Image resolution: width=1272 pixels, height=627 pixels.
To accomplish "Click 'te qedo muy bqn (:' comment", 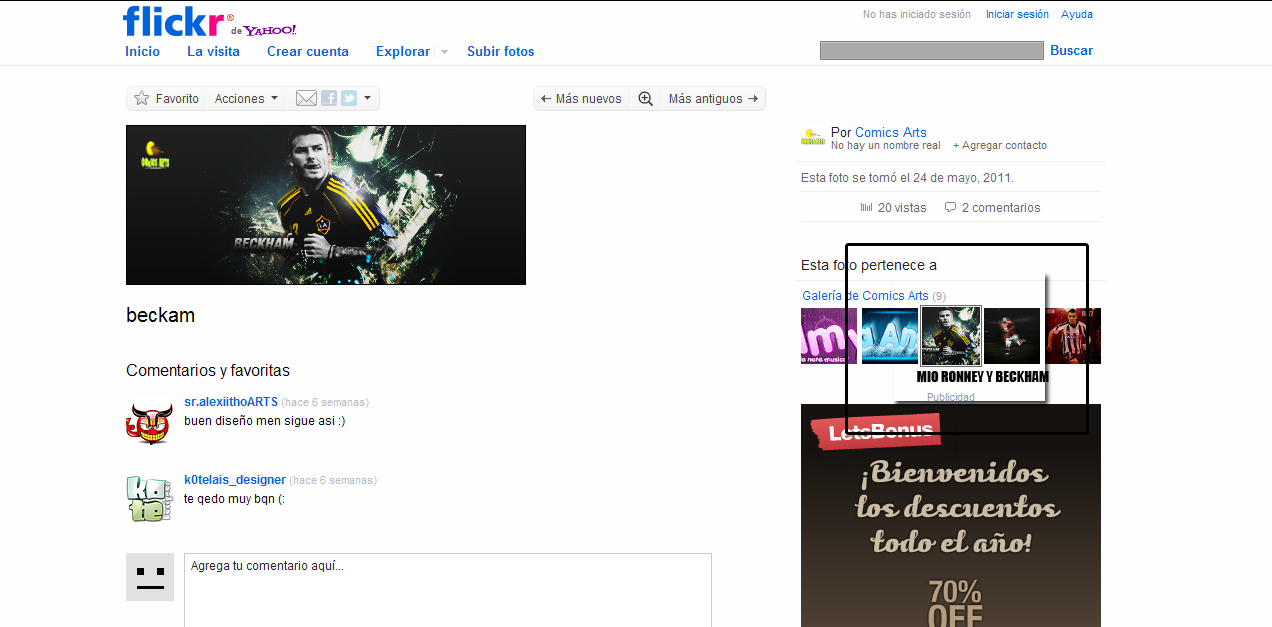I will [x=235, y=498].
